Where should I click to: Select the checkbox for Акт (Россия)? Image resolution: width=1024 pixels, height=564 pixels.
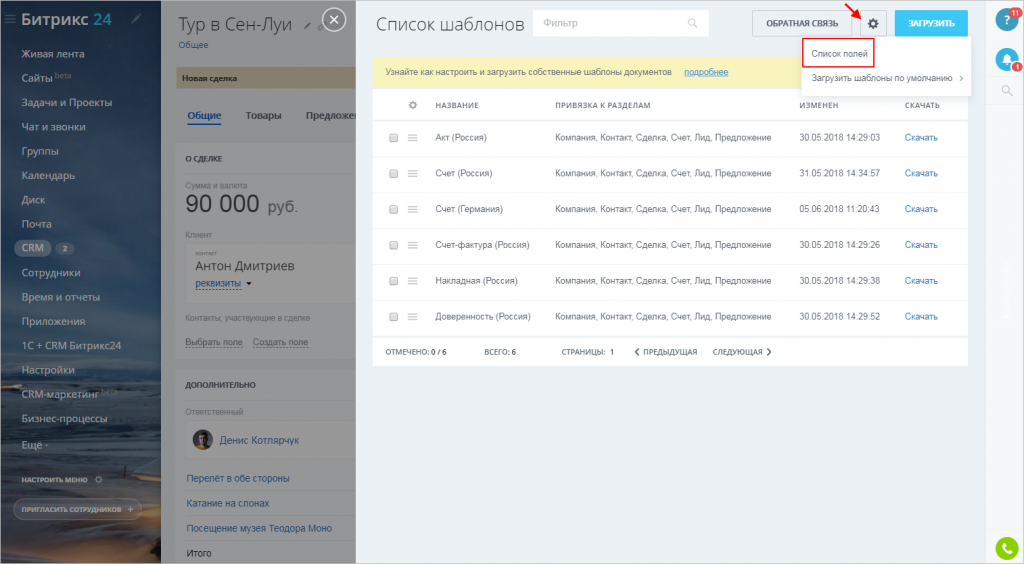[x=393, y=138]
